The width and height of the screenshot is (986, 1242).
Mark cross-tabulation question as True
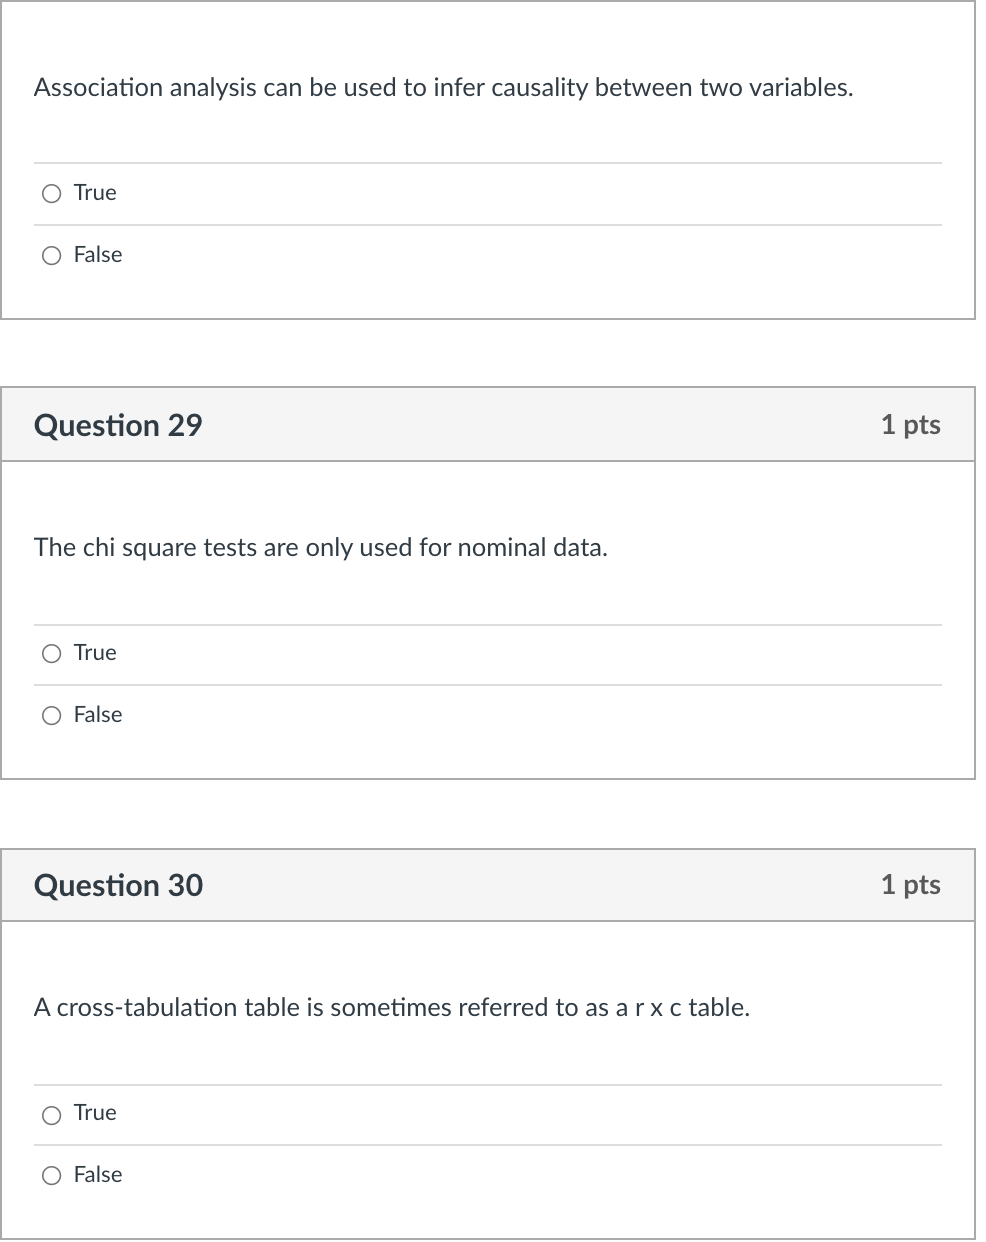[x=51, y=1113]
